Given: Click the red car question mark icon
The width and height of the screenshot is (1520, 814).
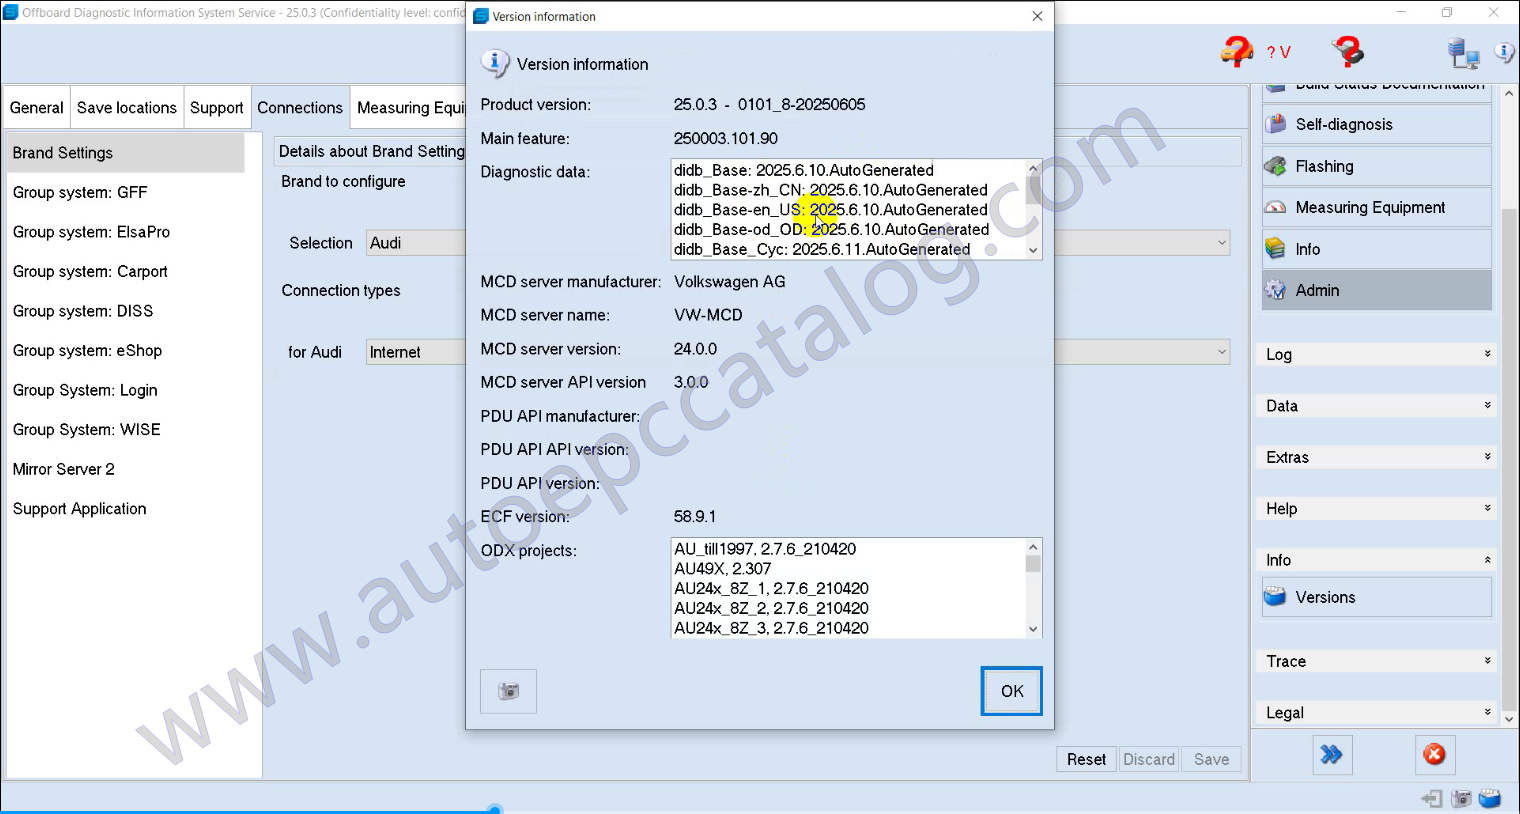Looking at the screenshot, I should pos(1237,51).
